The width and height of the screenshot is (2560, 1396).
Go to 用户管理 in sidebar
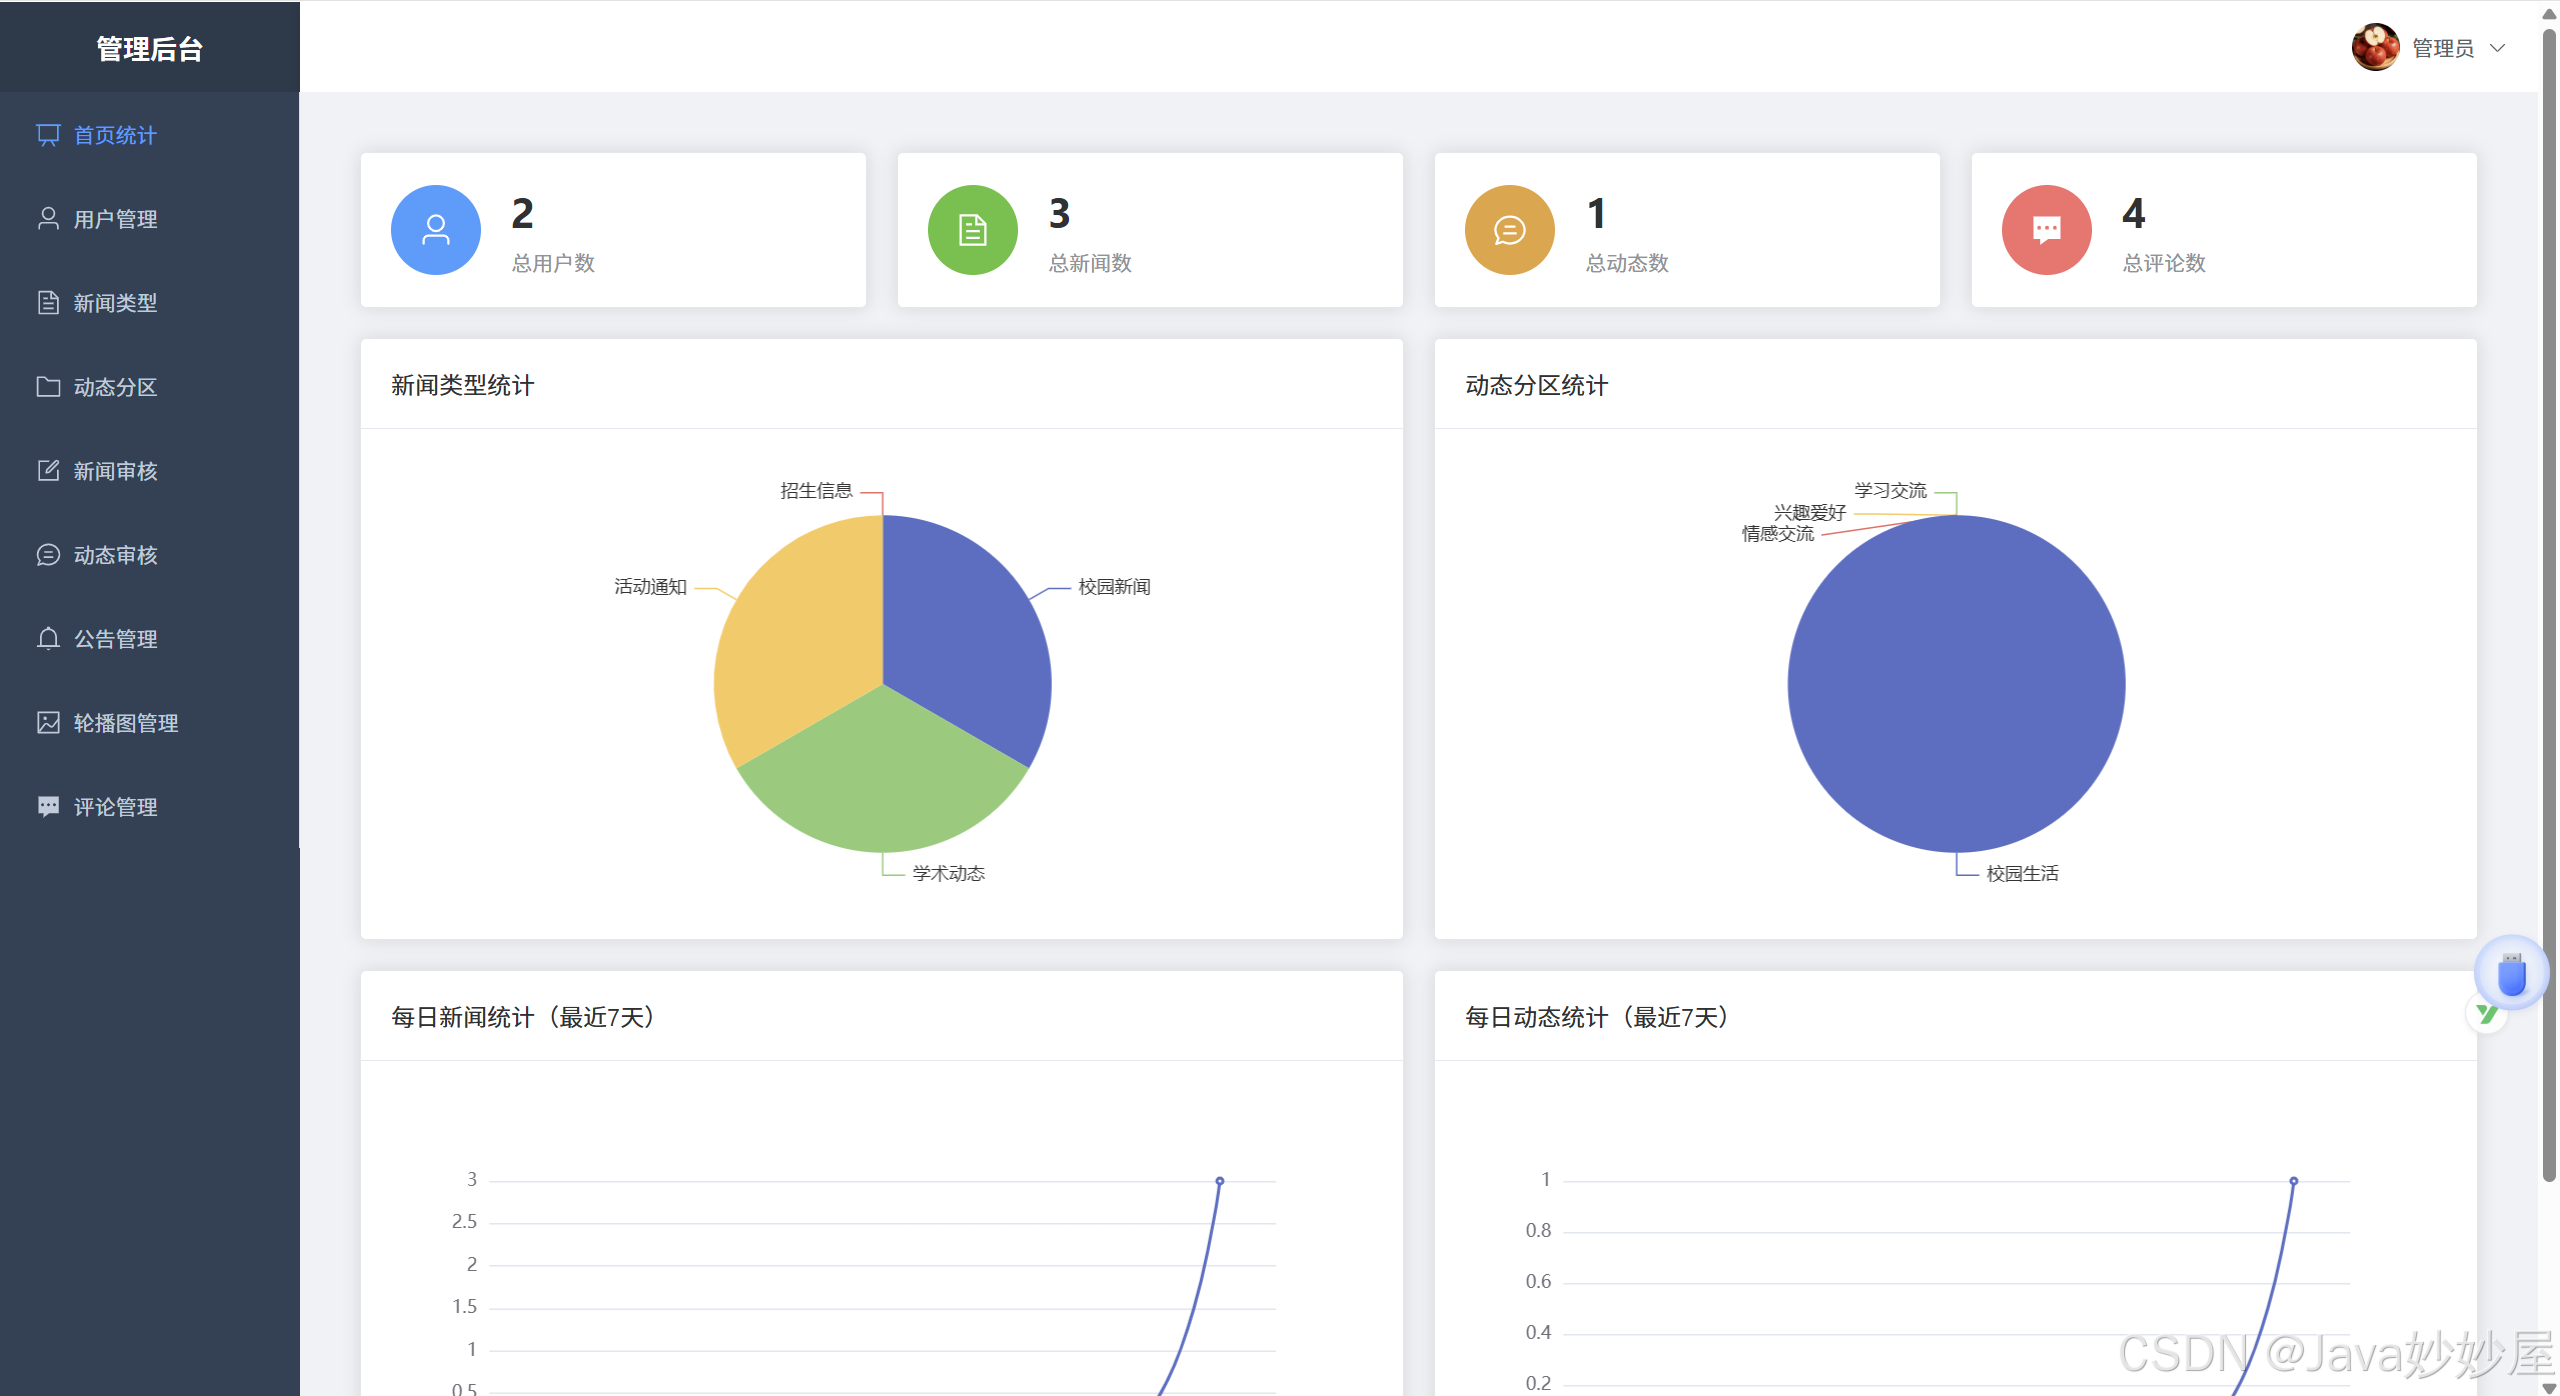click(x=115, y=219)
